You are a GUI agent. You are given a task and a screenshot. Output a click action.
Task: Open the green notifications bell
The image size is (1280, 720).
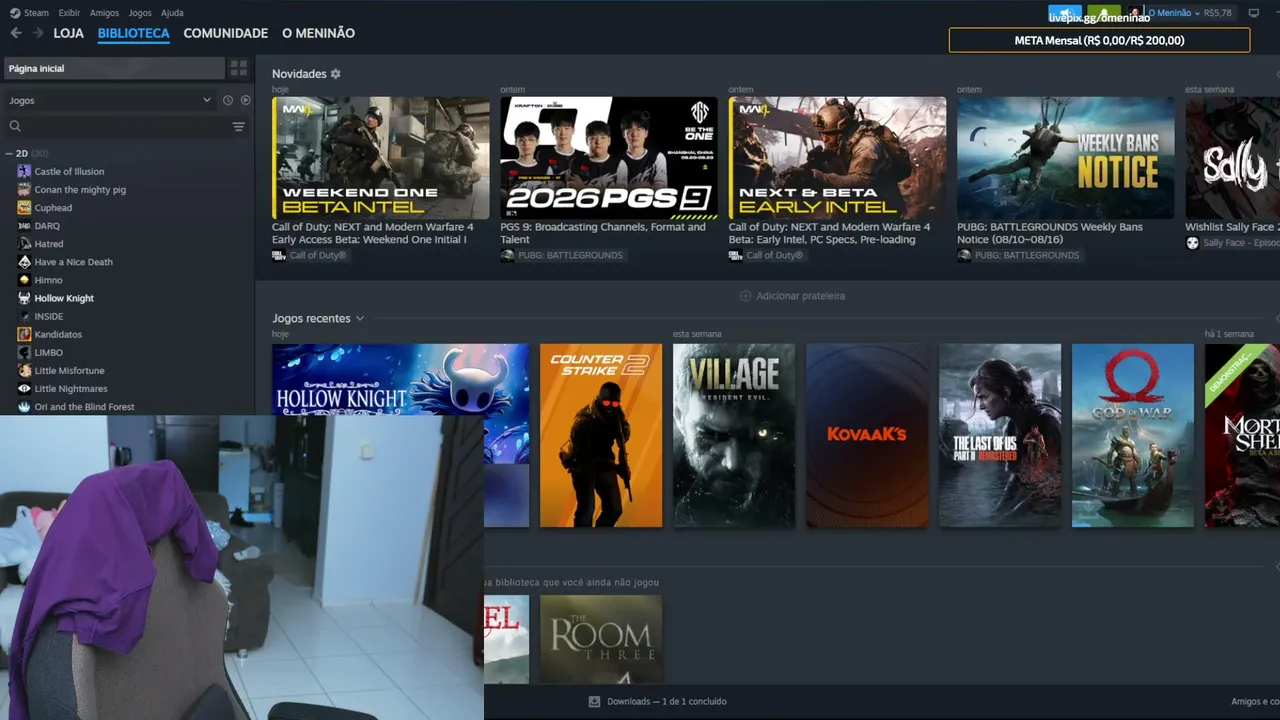(1104, 14)
